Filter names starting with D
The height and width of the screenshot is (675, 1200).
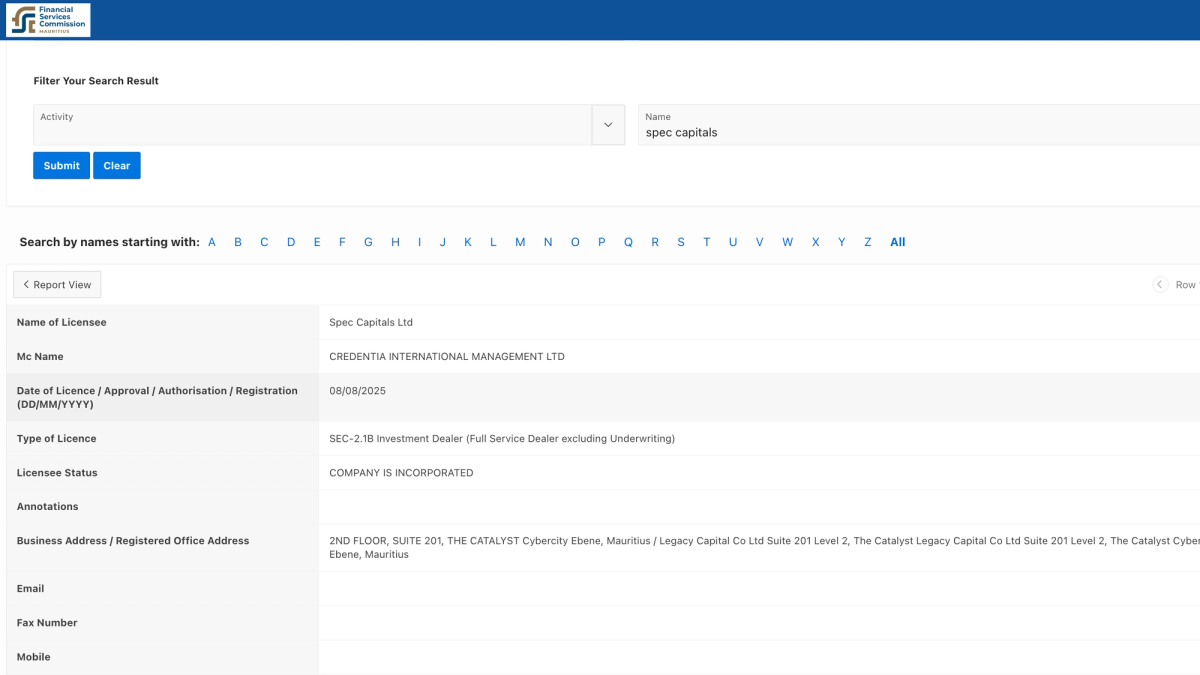pos(291,242)
